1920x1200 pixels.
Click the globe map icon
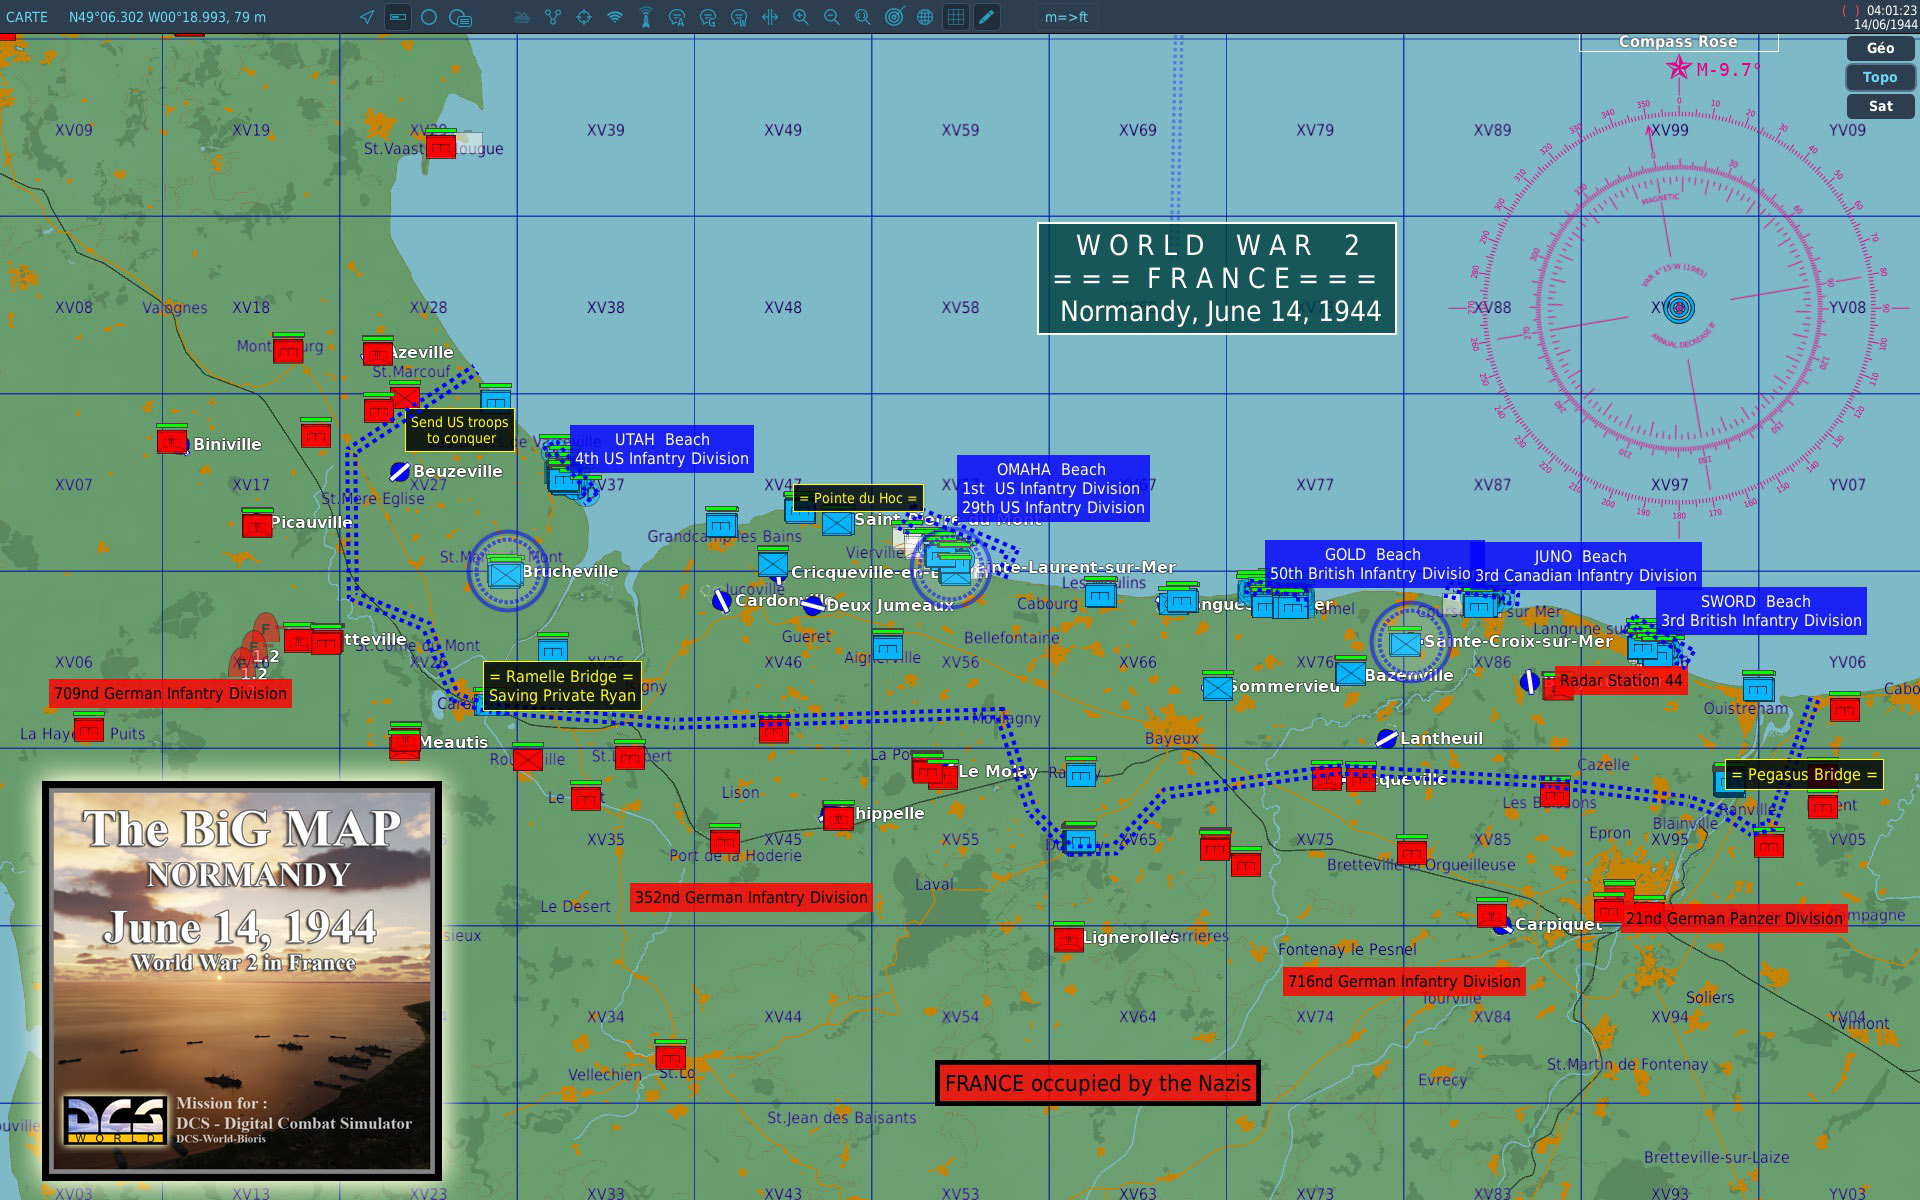(x=925, y=17)
